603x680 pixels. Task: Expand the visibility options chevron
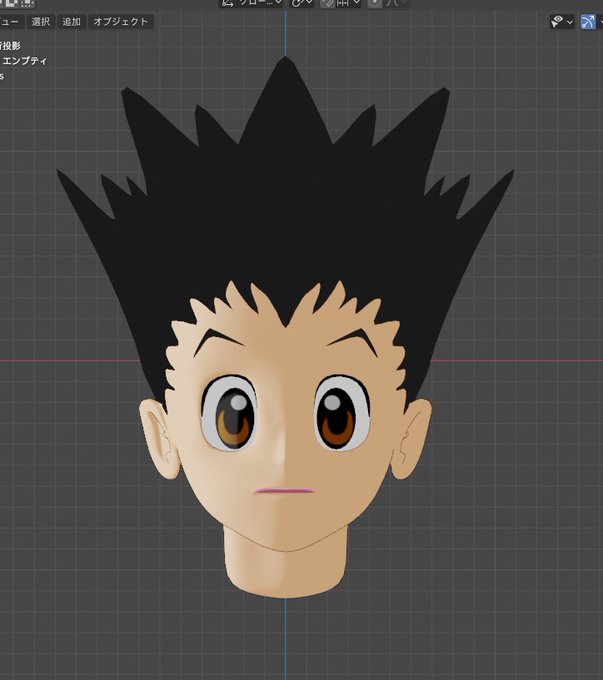coord(570,22)
